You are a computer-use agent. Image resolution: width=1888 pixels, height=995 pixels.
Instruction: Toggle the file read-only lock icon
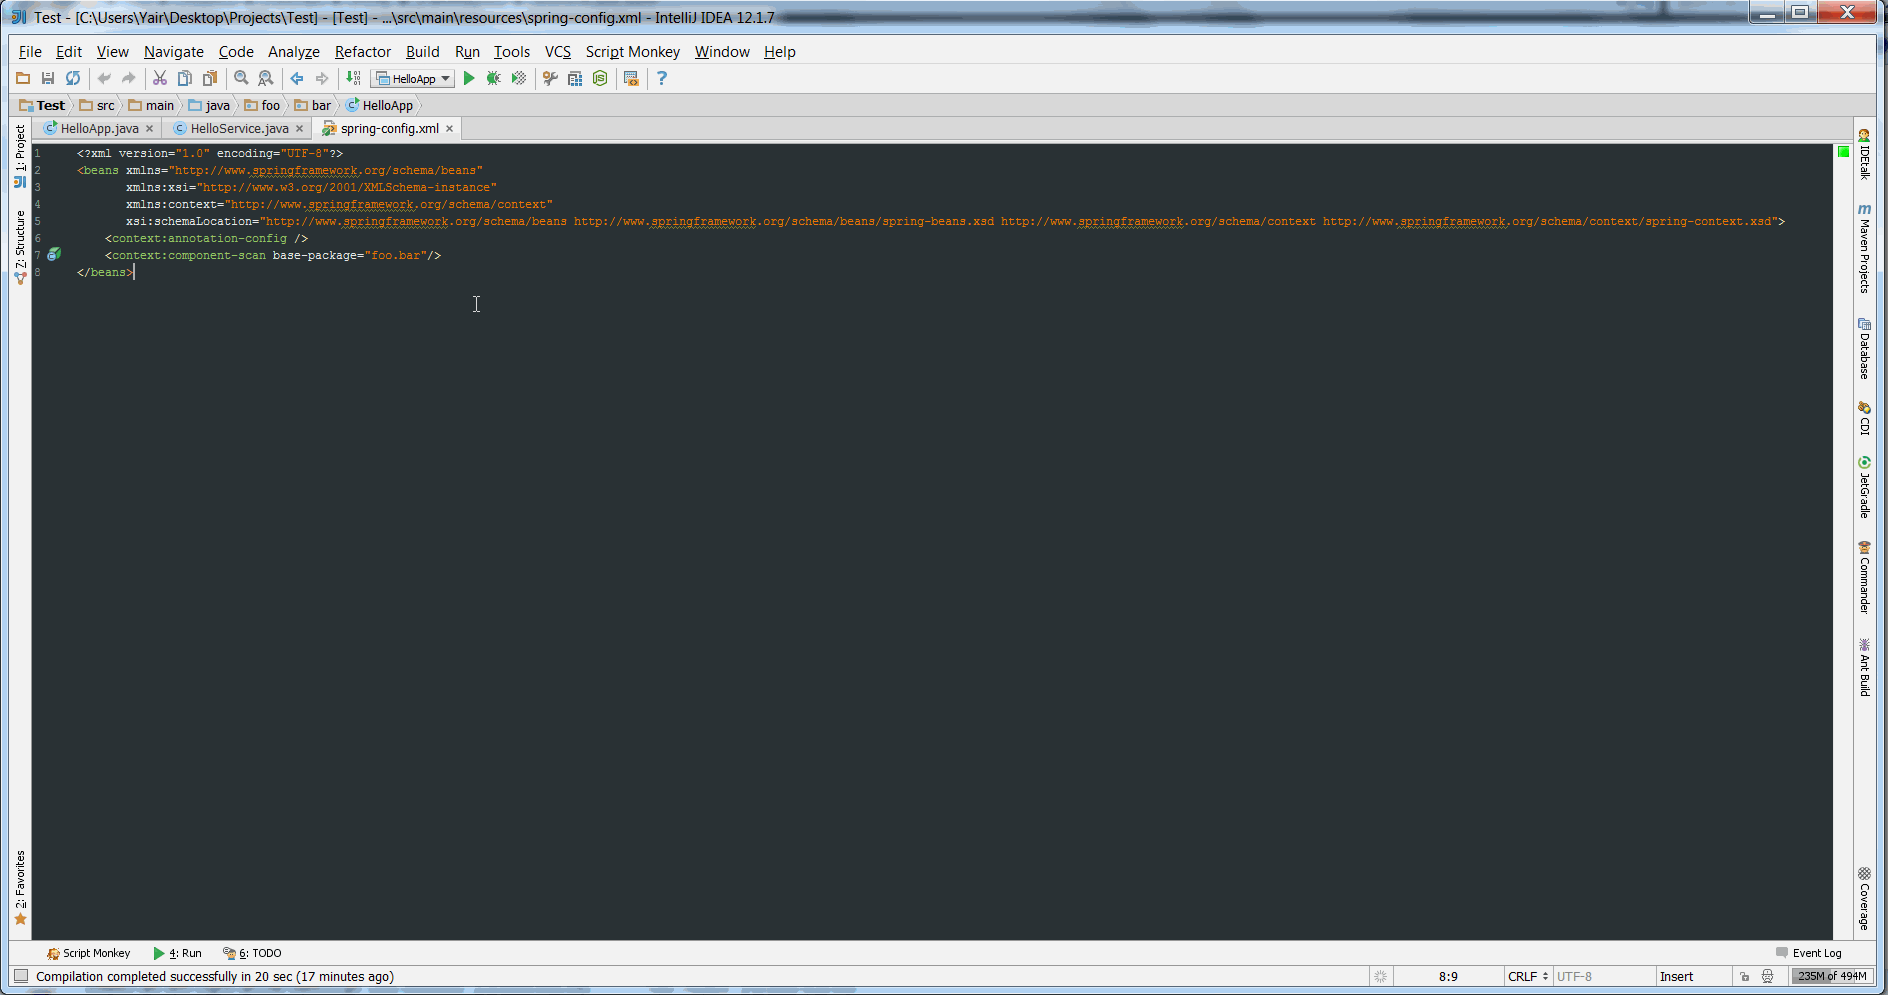point(1744,977)
